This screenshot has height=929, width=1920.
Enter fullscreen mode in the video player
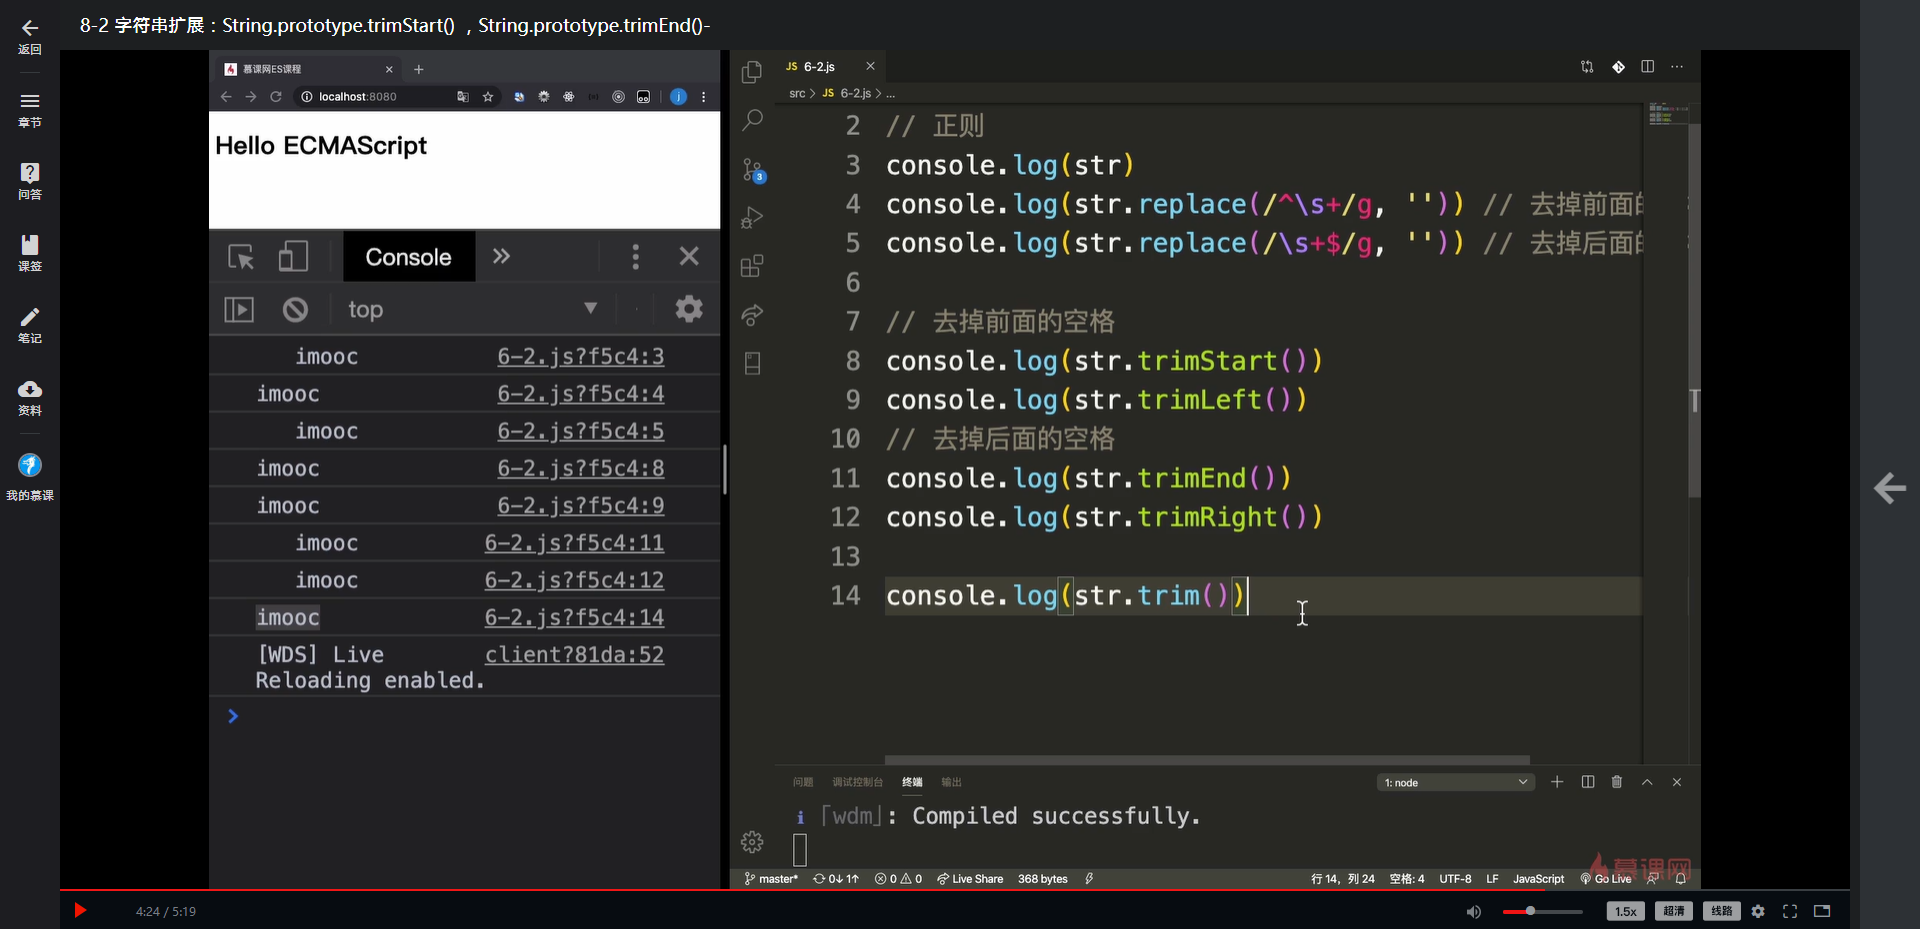coord(1790,911)
